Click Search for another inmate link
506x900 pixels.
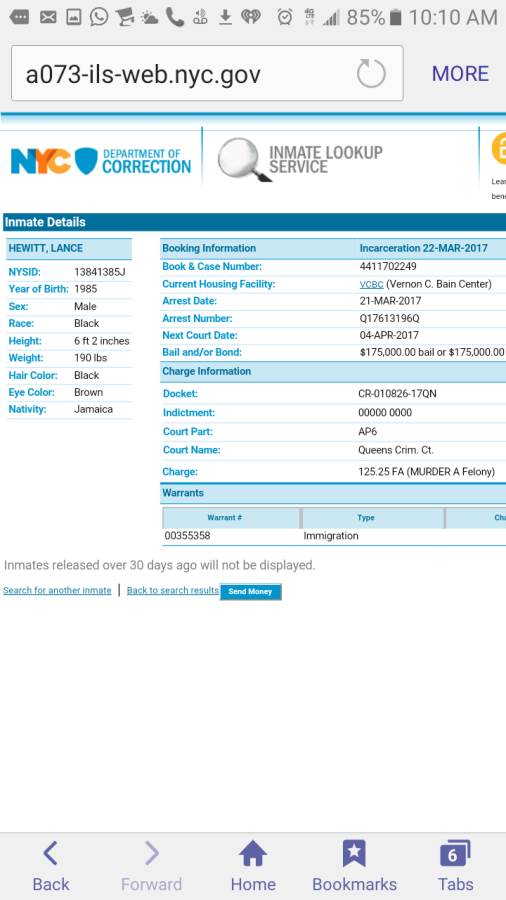57,590
